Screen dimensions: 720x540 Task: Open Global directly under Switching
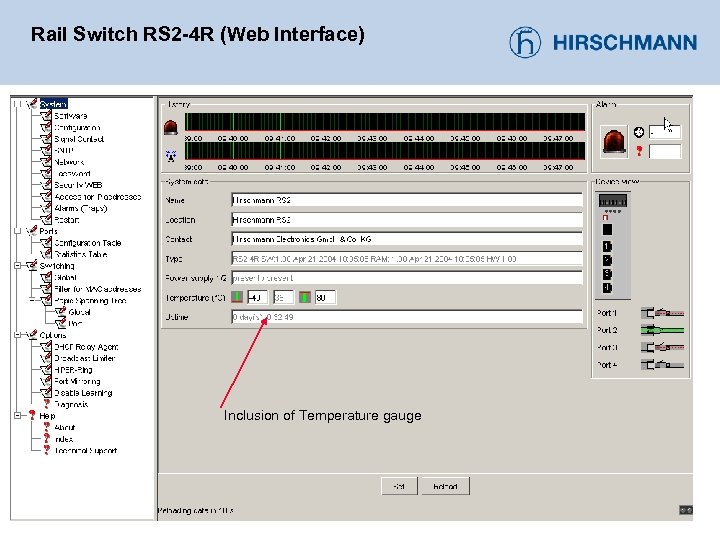point(65,277)
